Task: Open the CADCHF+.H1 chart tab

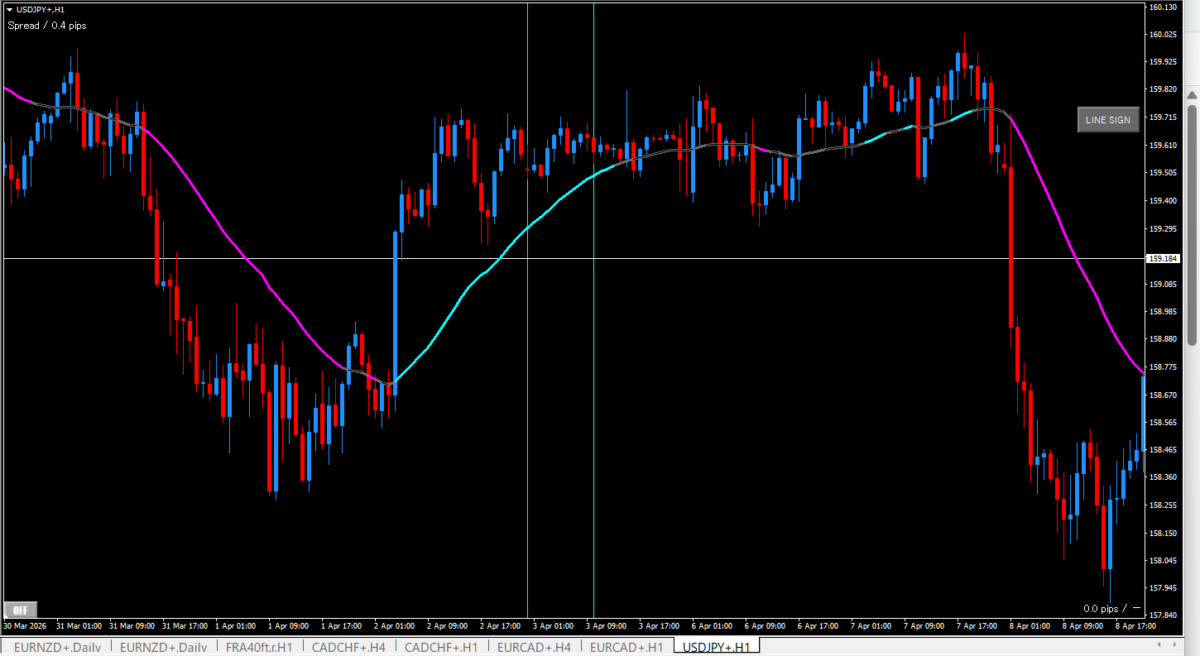Action: tap(442, 648)
